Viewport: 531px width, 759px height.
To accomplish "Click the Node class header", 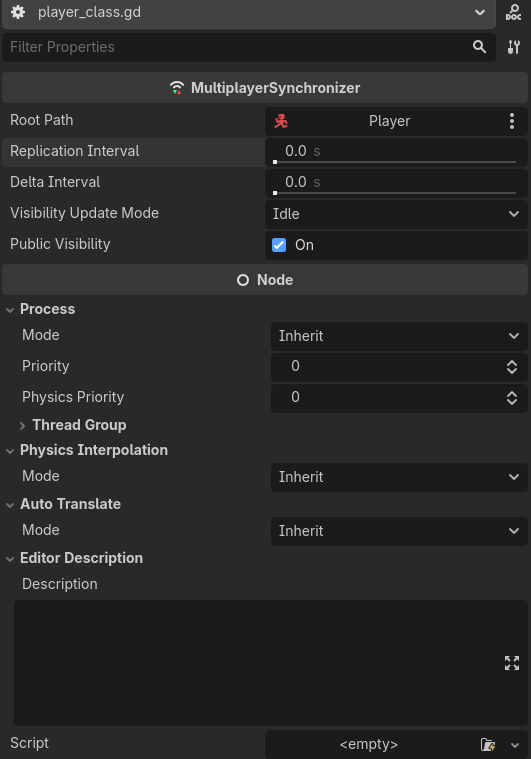I will (265, 280).
